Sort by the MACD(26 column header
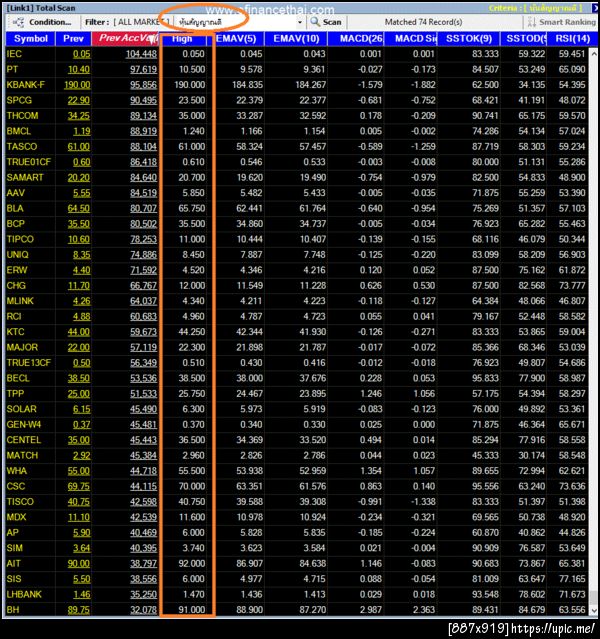 [356, 39]
